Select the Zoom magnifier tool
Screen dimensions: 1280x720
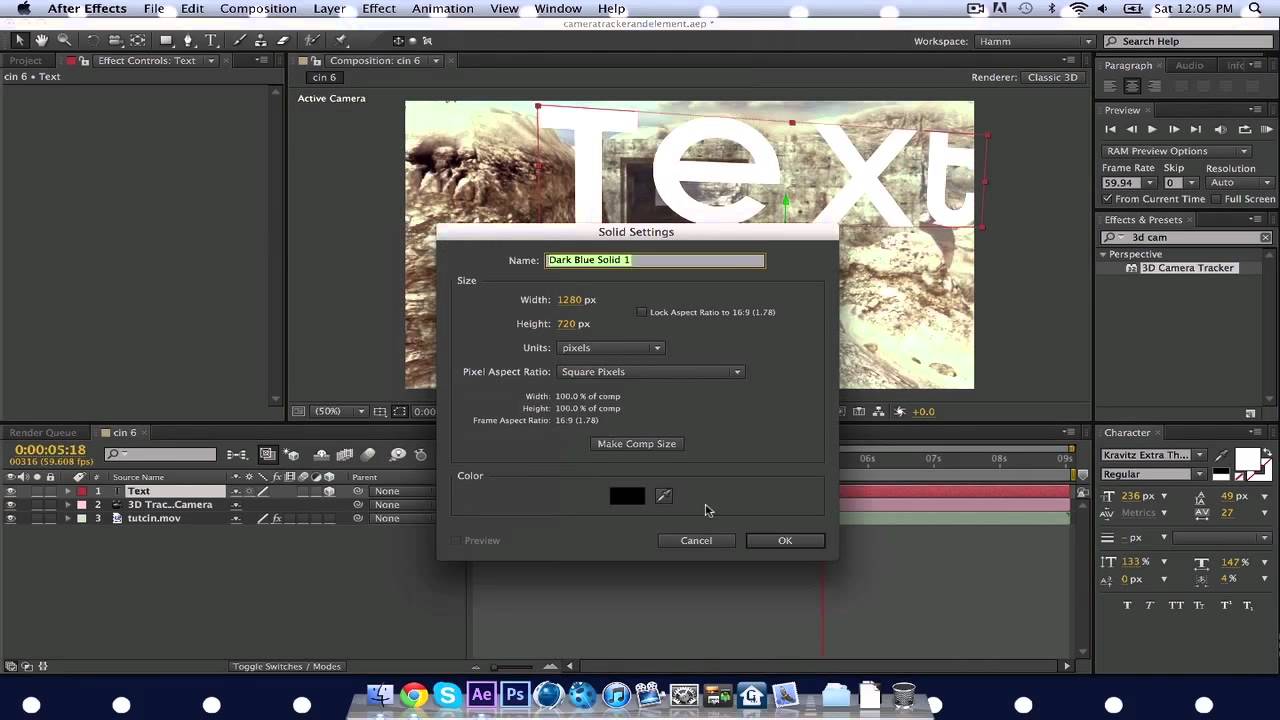64,40
